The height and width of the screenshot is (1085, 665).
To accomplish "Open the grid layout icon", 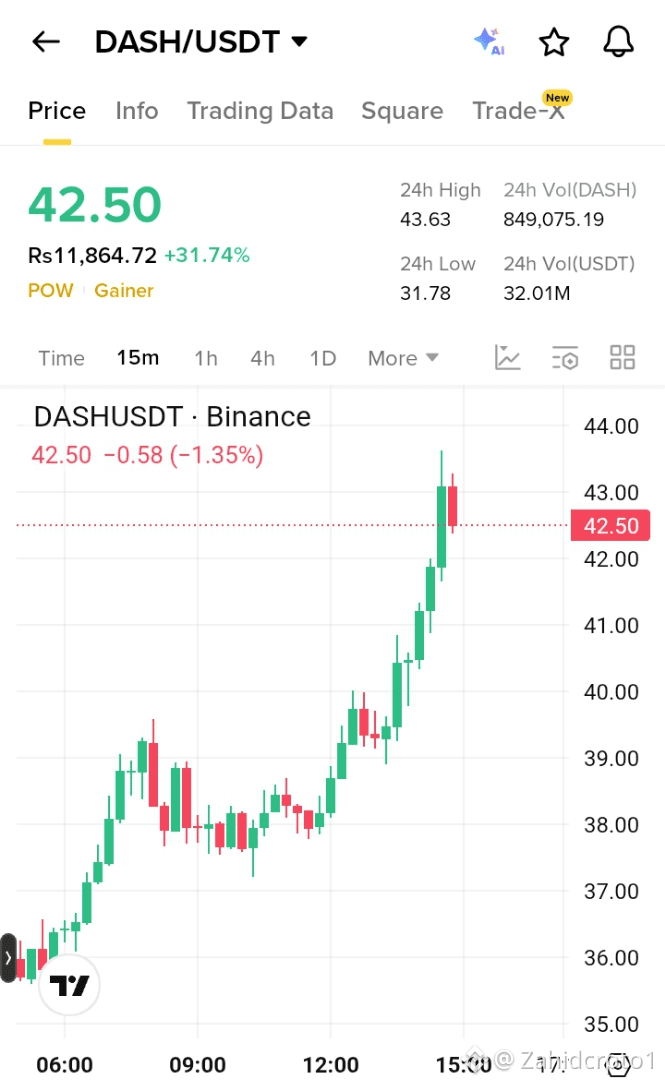I will click(x=622, y=358).
